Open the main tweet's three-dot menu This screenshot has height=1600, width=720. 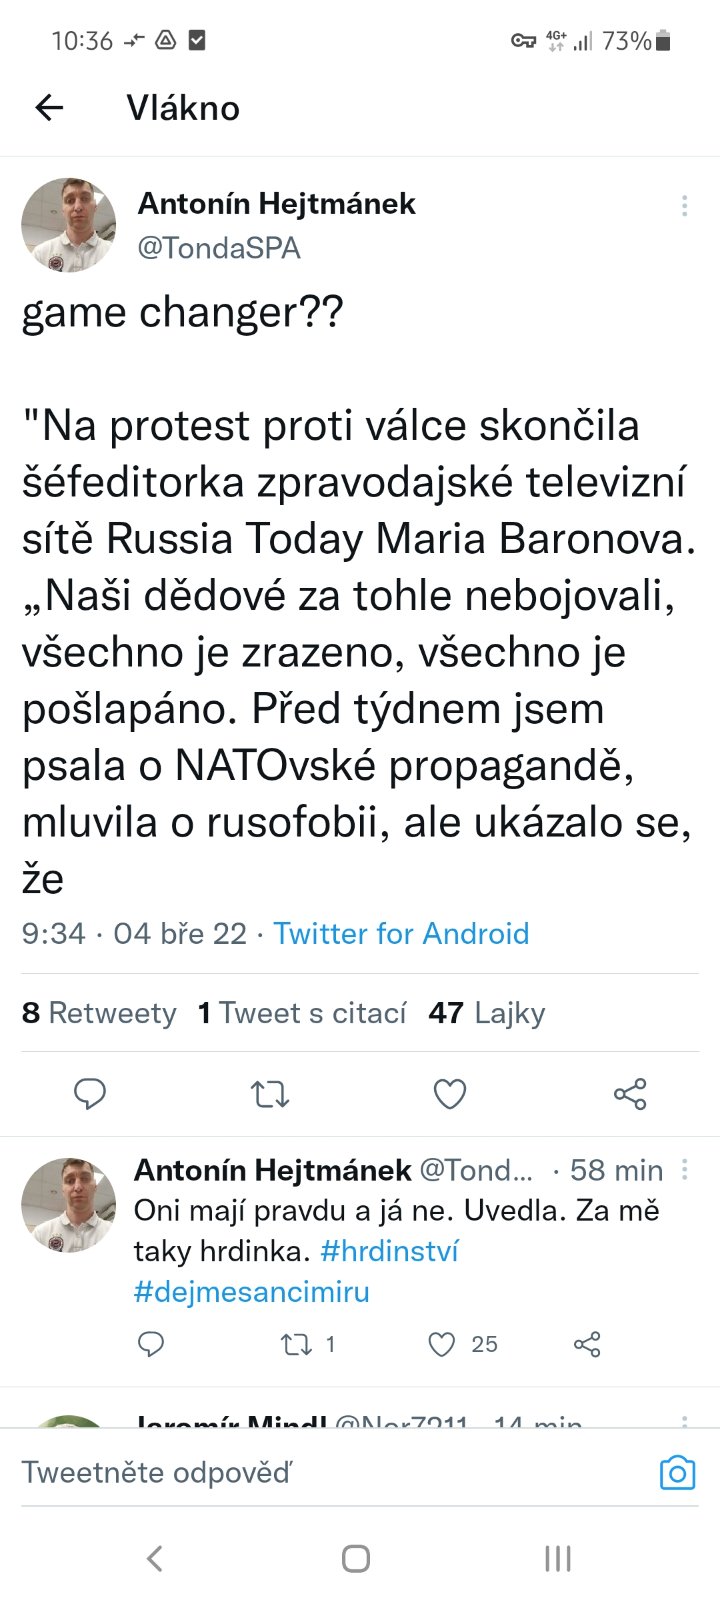[684, 206]
